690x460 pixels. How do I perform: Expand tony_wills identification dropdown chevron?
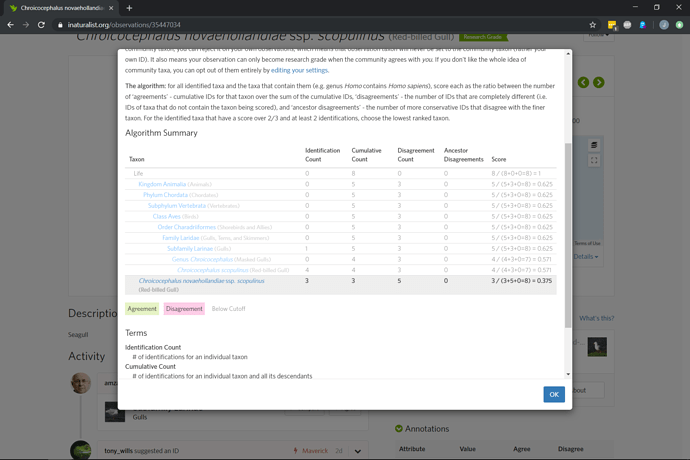(x=358, y=451)
